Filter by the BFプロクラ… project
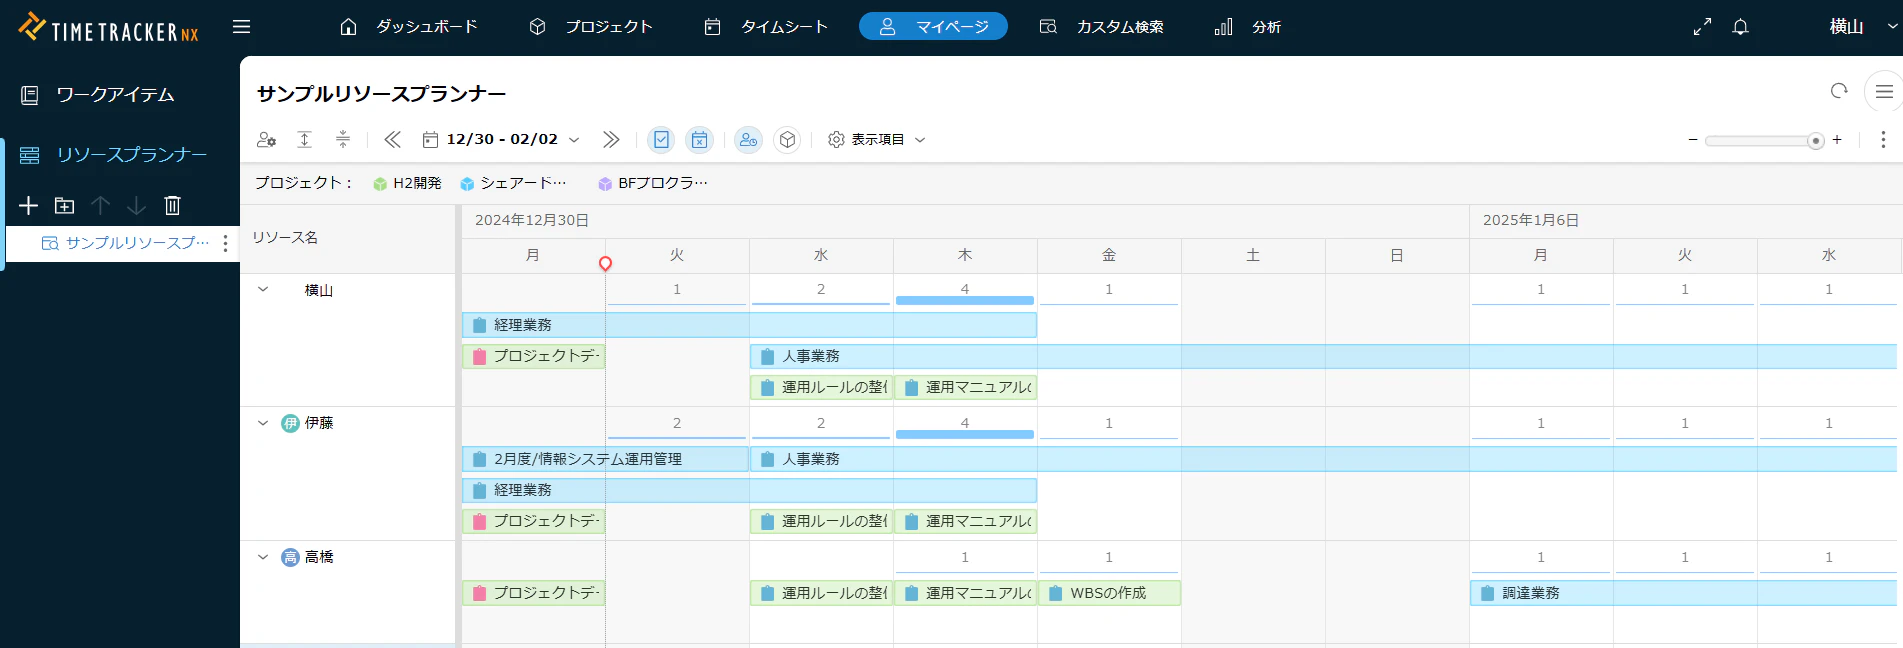 point(652,183)
